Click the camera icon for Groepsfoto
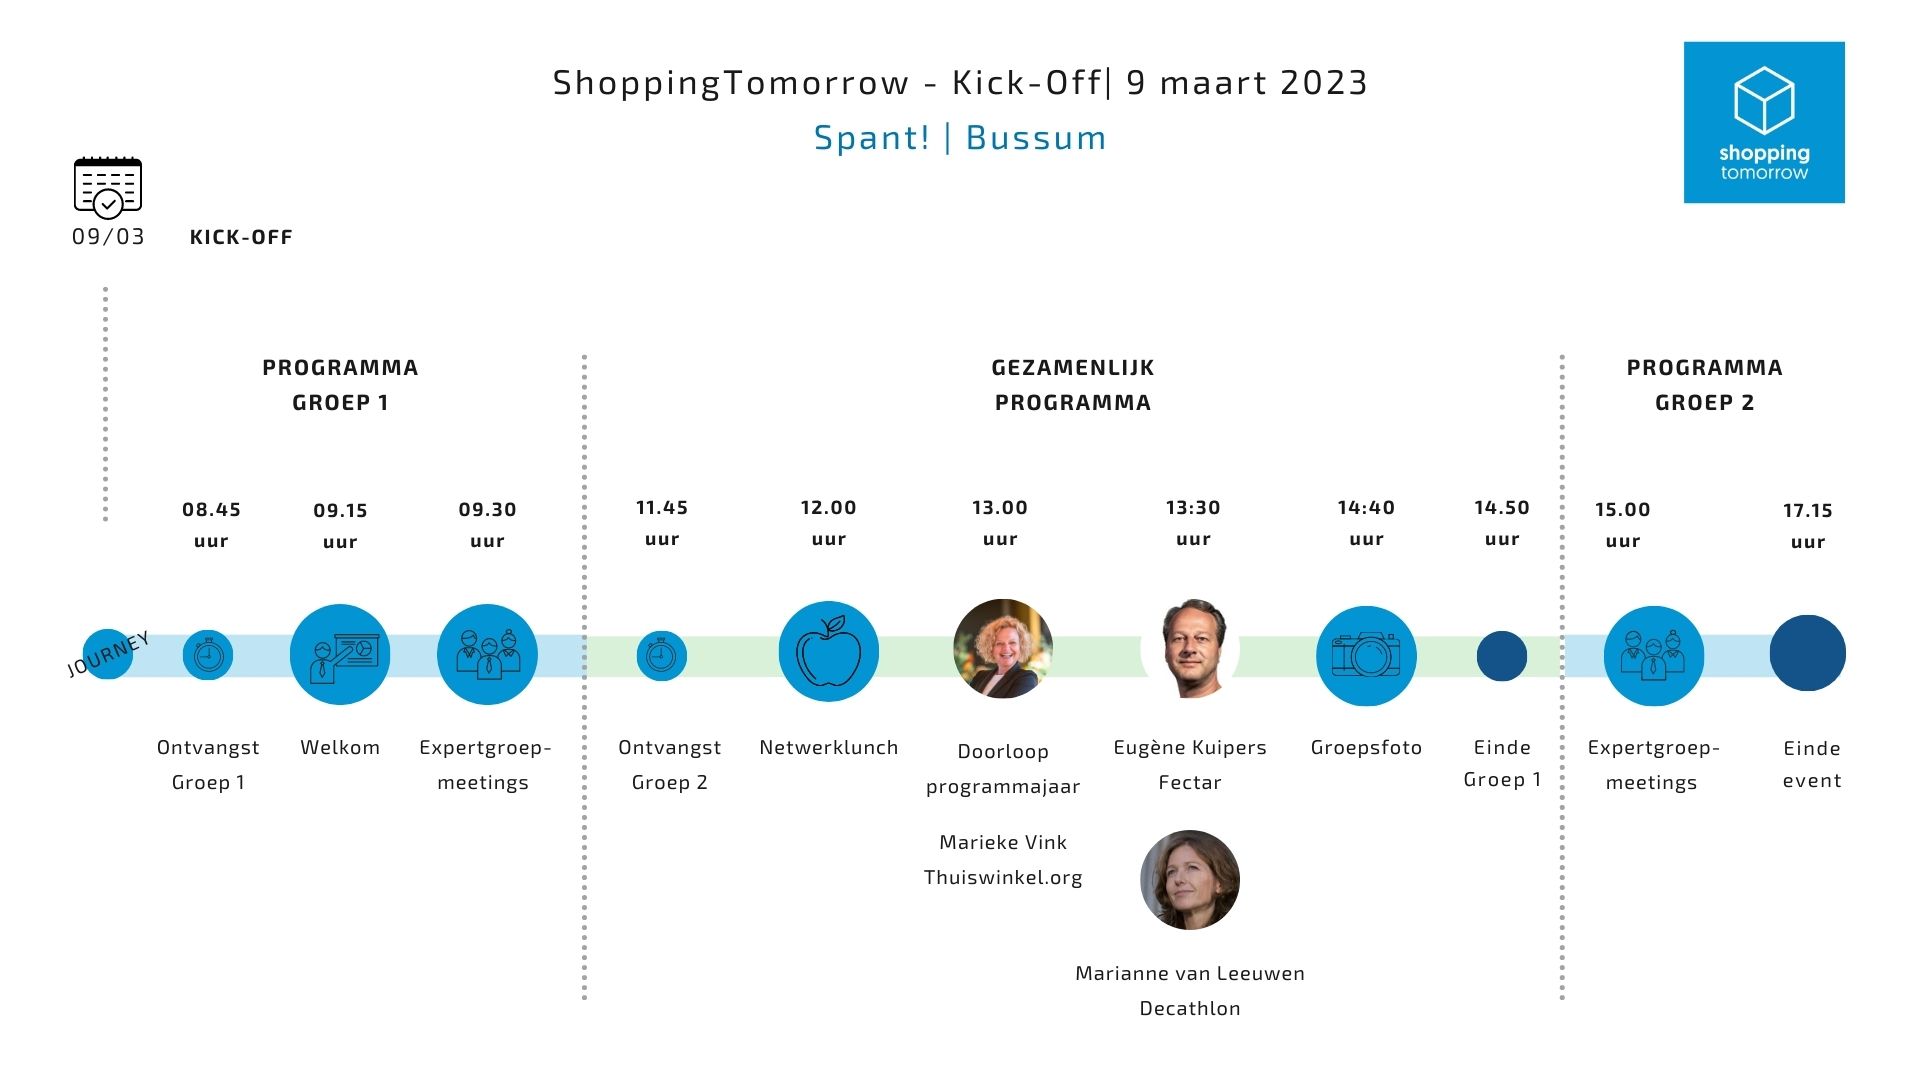The image size is (1920, 1080). [x=1366, y=656]
